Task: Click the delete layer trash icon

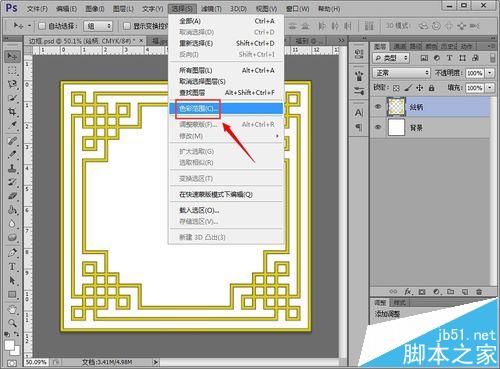Action: (479, 292)
